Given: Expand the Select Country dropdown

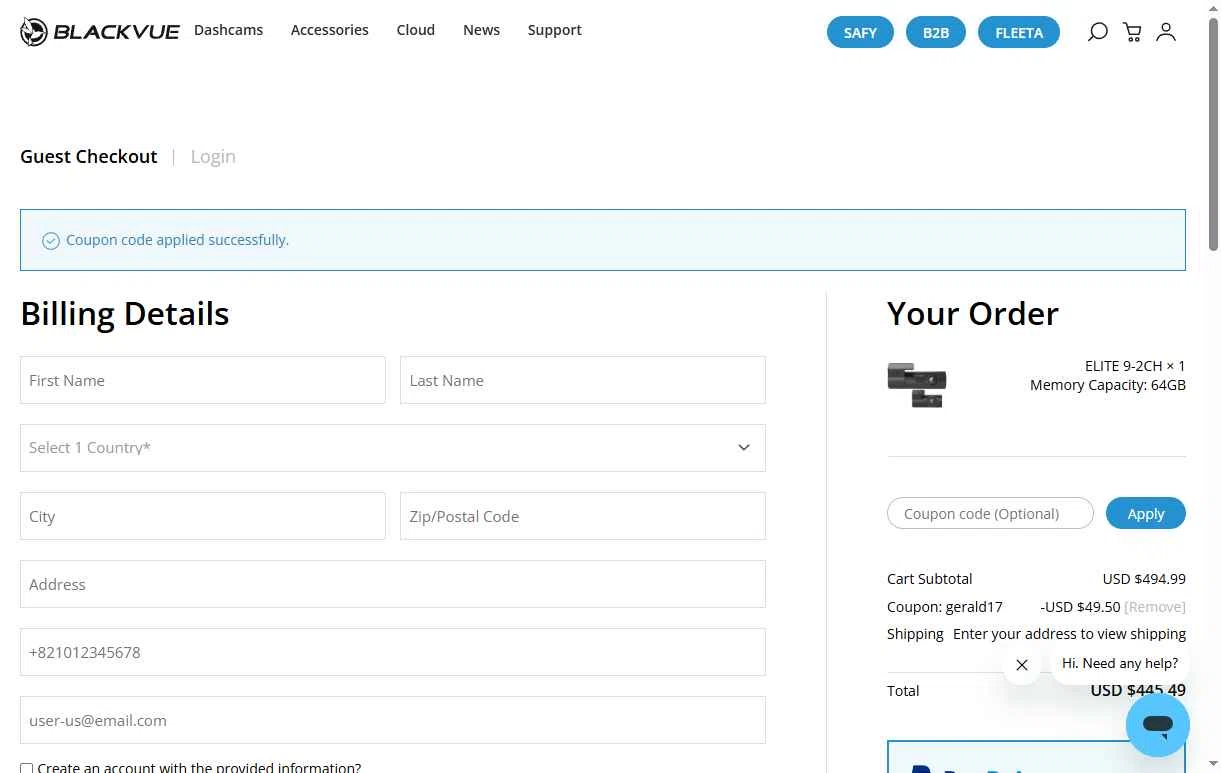Looking at the screenshot, I should pyautogui.click(x=393, y=448).
